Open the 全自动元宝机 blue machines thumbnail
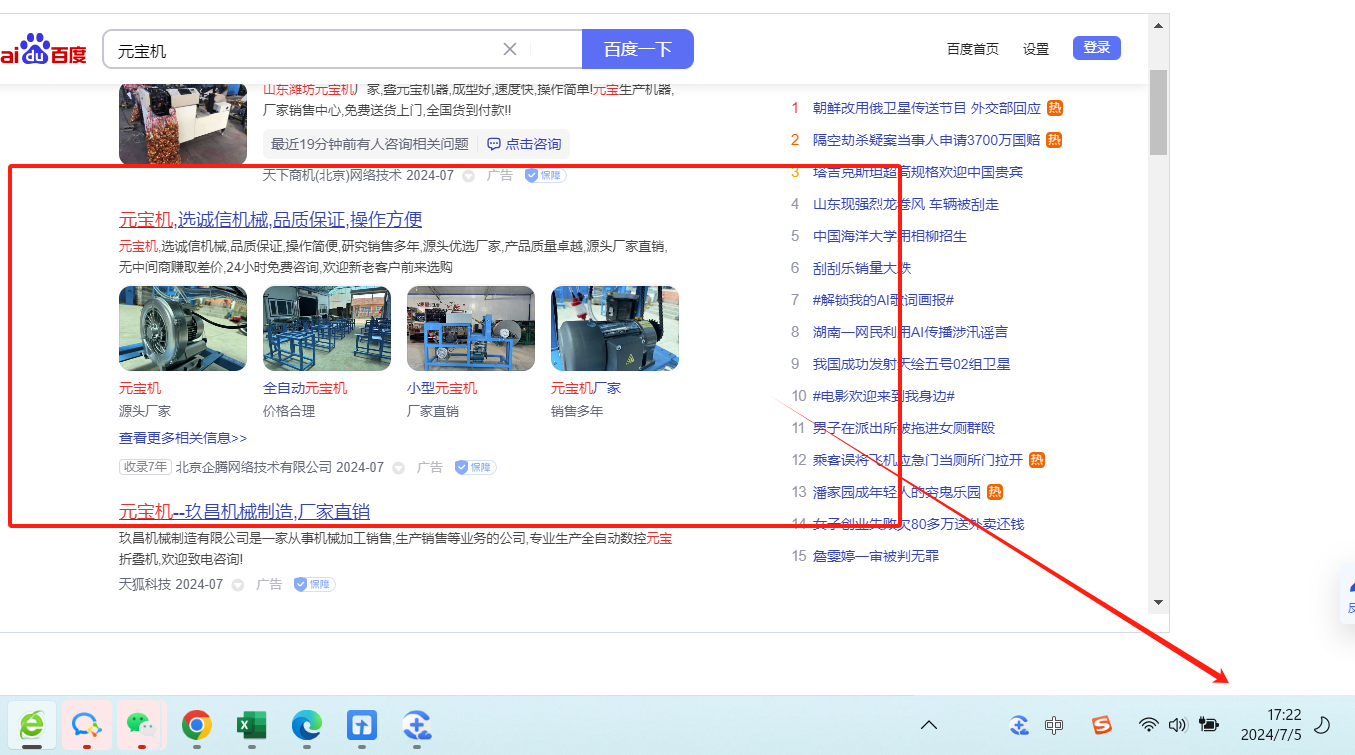1355x755 pixels. point(327,329)
